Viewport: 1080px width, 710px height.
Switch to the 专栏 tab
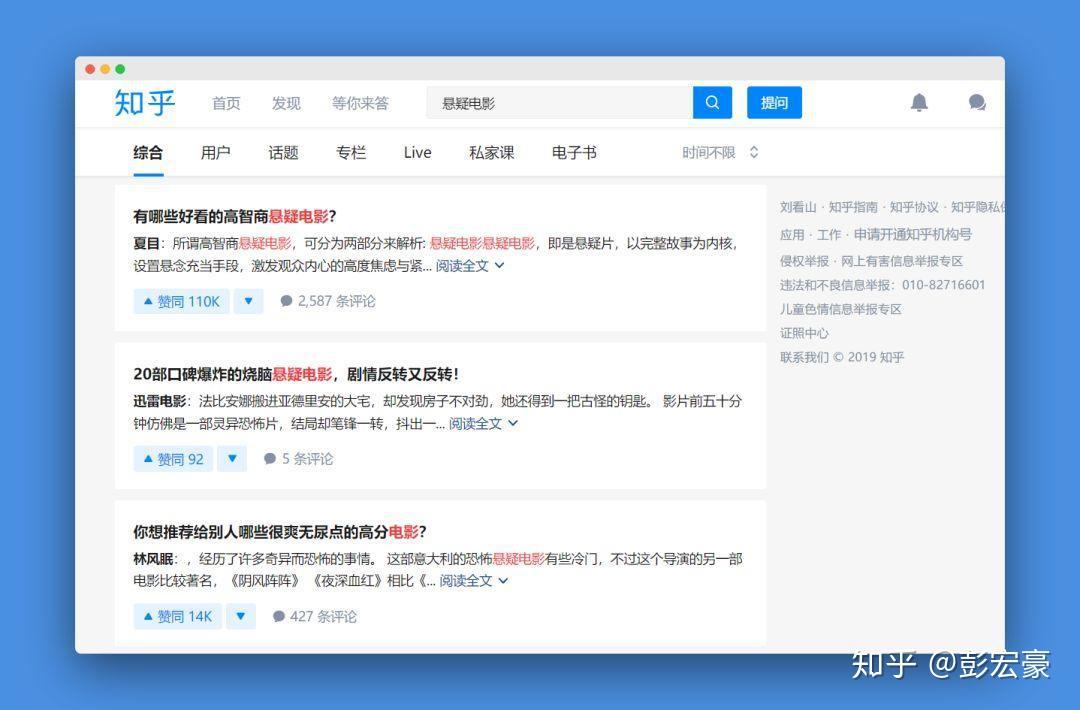tap(351, 152)
